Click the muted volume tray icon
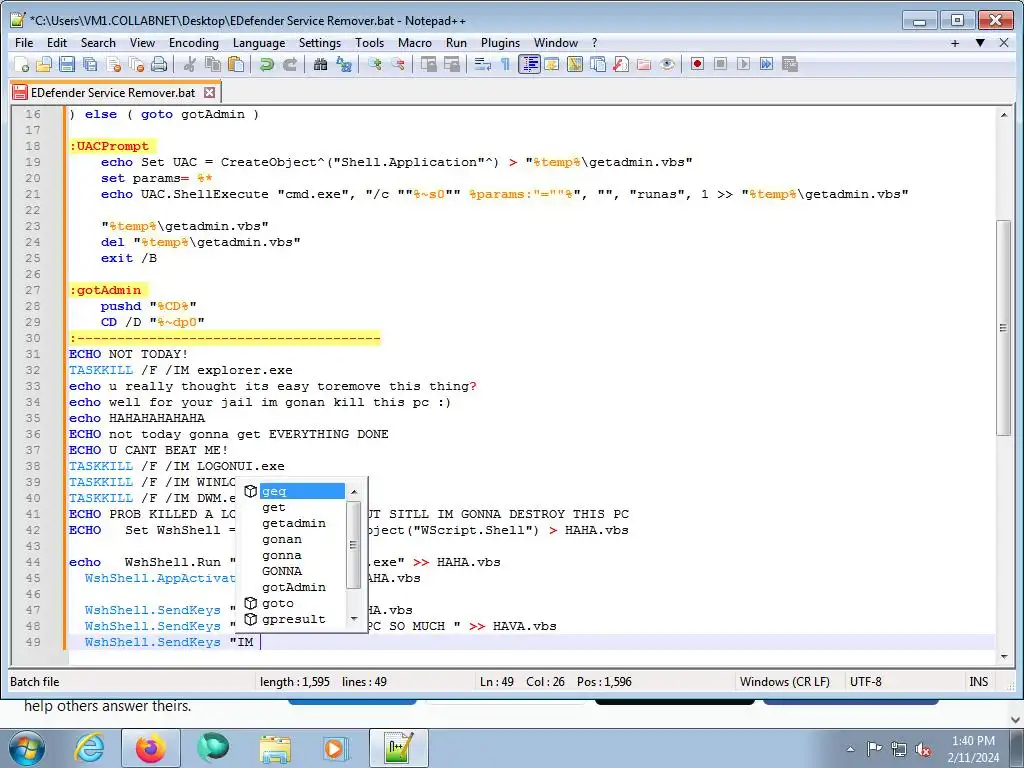 [x=923, y=749]
